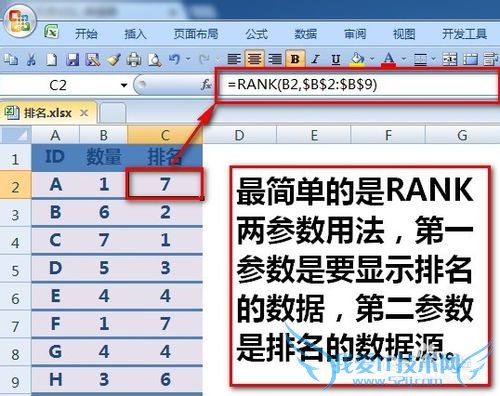The image size is (500, 396).
Task: Toggle Bold formatting
Action: point(295,59)
